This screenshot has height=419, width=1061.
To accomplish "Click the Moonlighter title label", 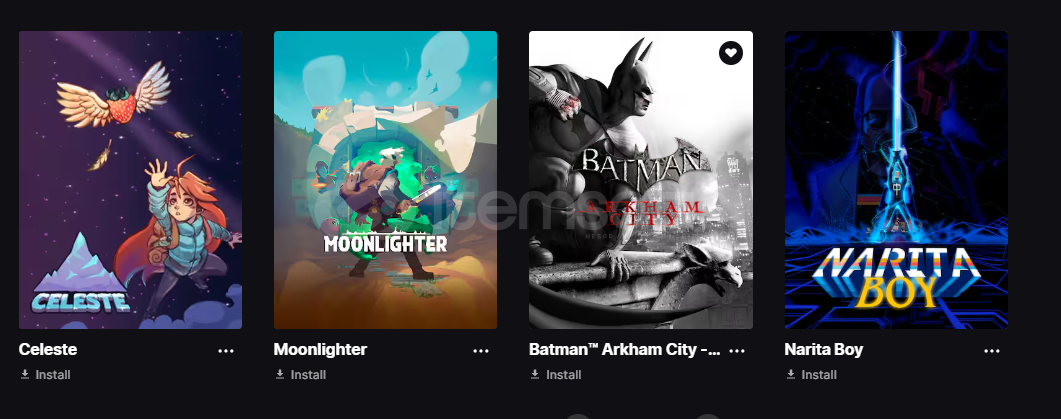I will pyautogui.click(x=320, y=349).
